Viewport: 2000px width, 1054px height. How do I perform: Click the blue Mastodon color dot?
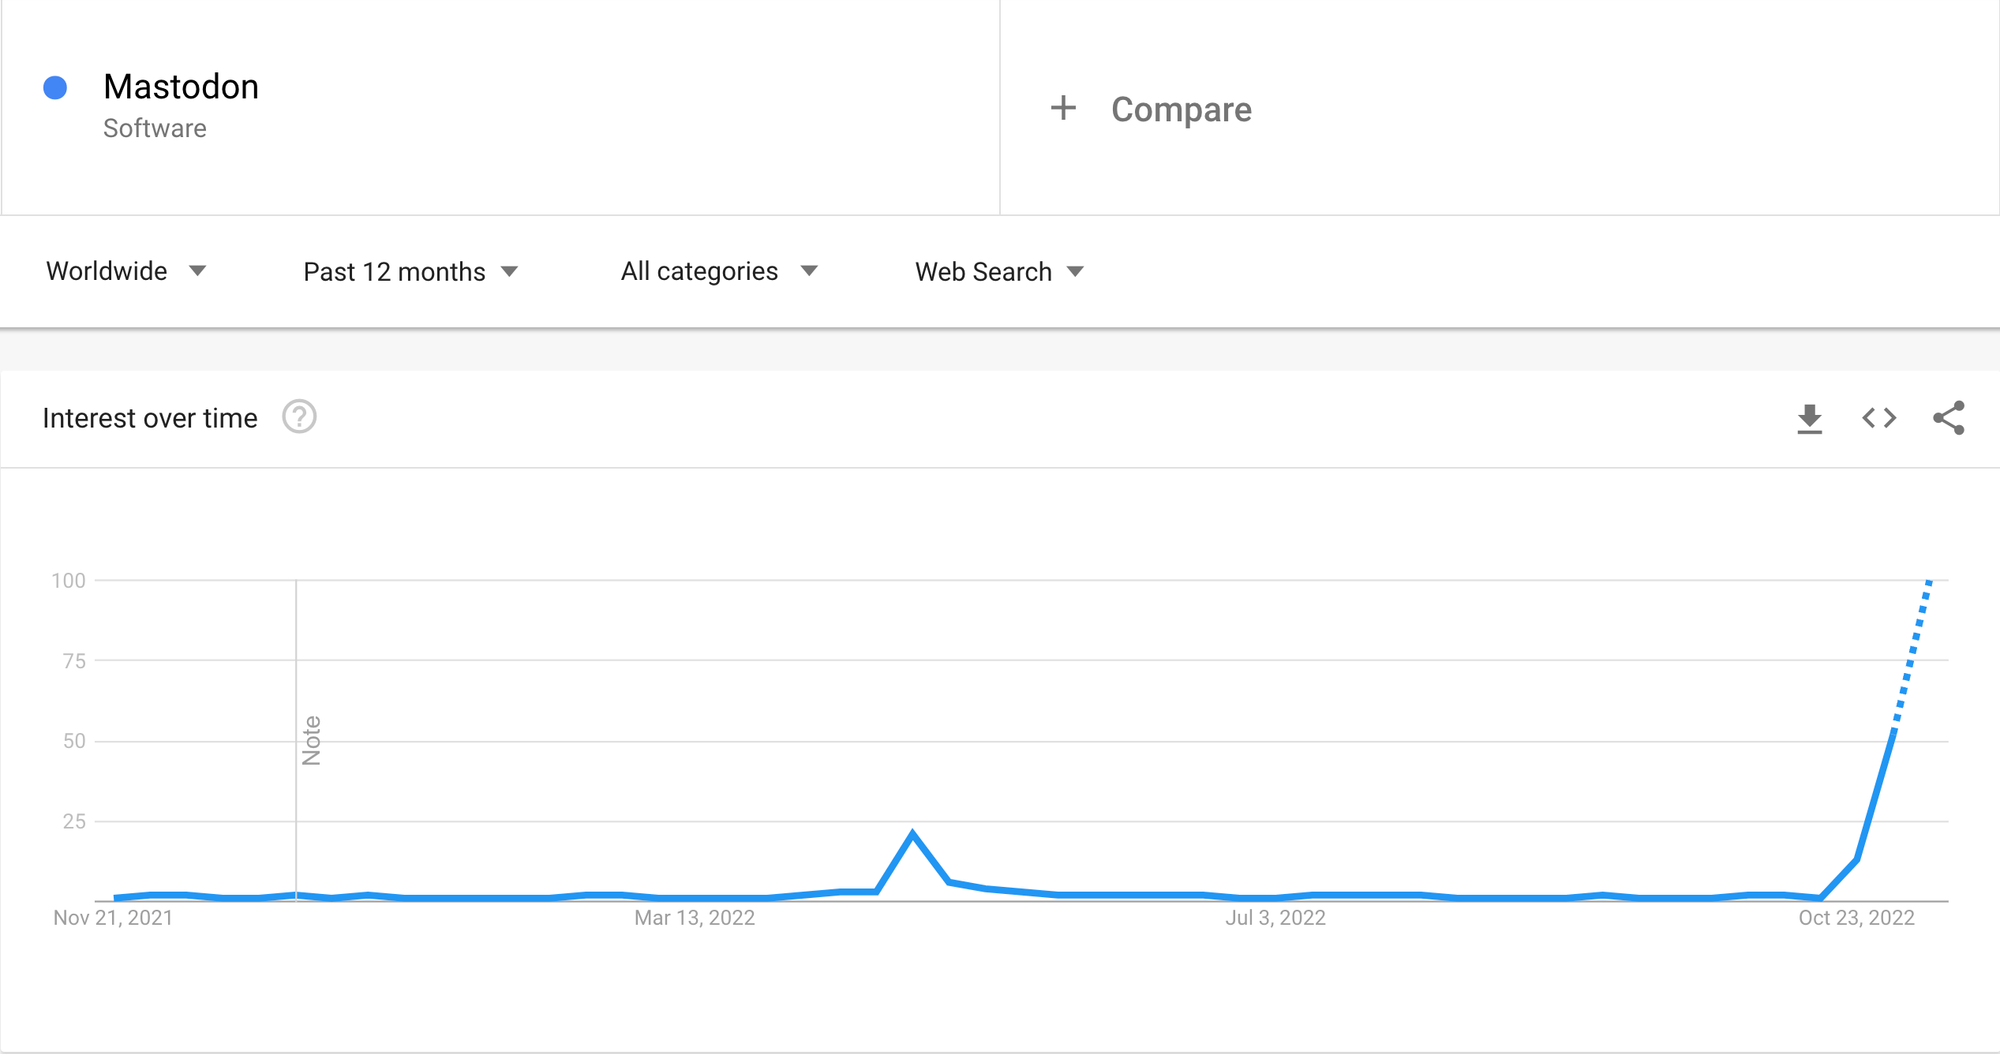56,88
